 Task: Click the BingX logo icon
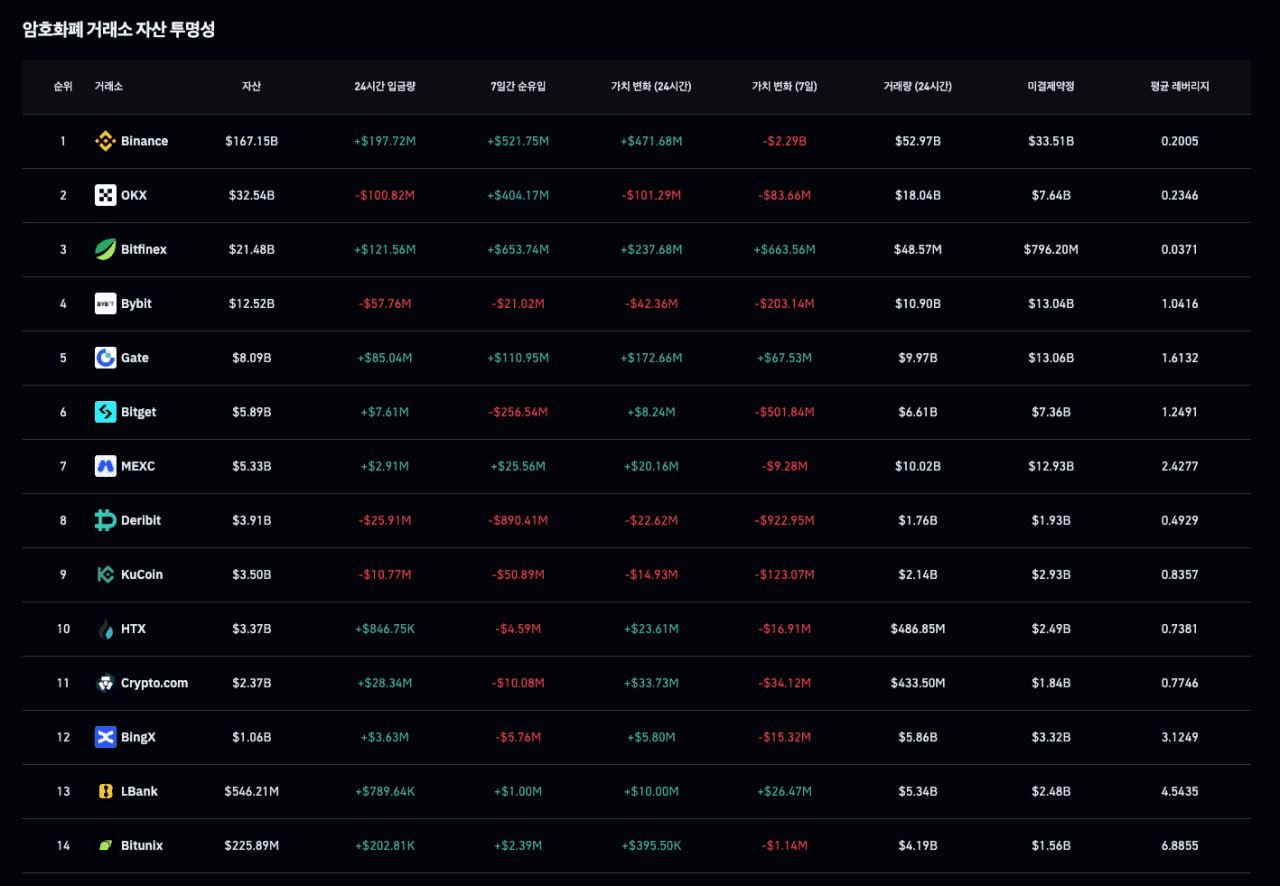105,737
